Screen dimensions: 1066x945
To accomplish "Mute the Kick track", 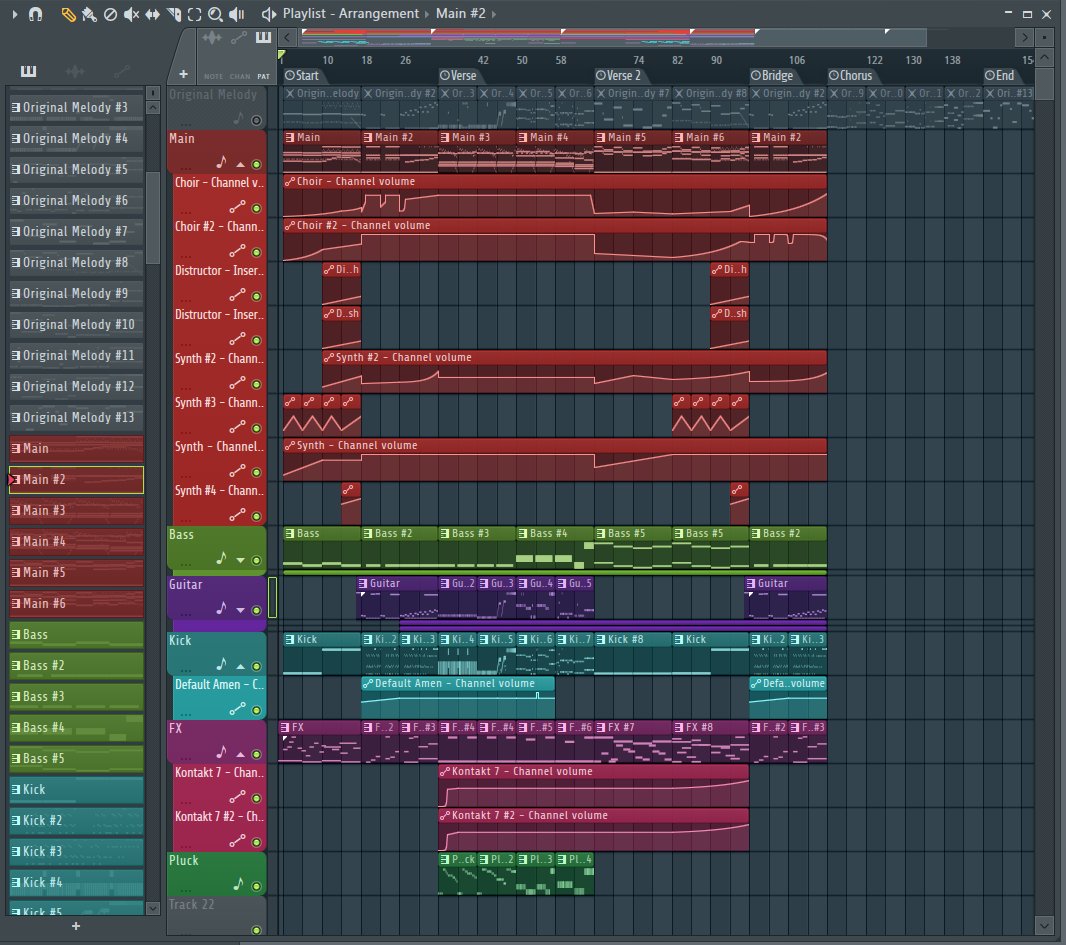I will point(256,666).
